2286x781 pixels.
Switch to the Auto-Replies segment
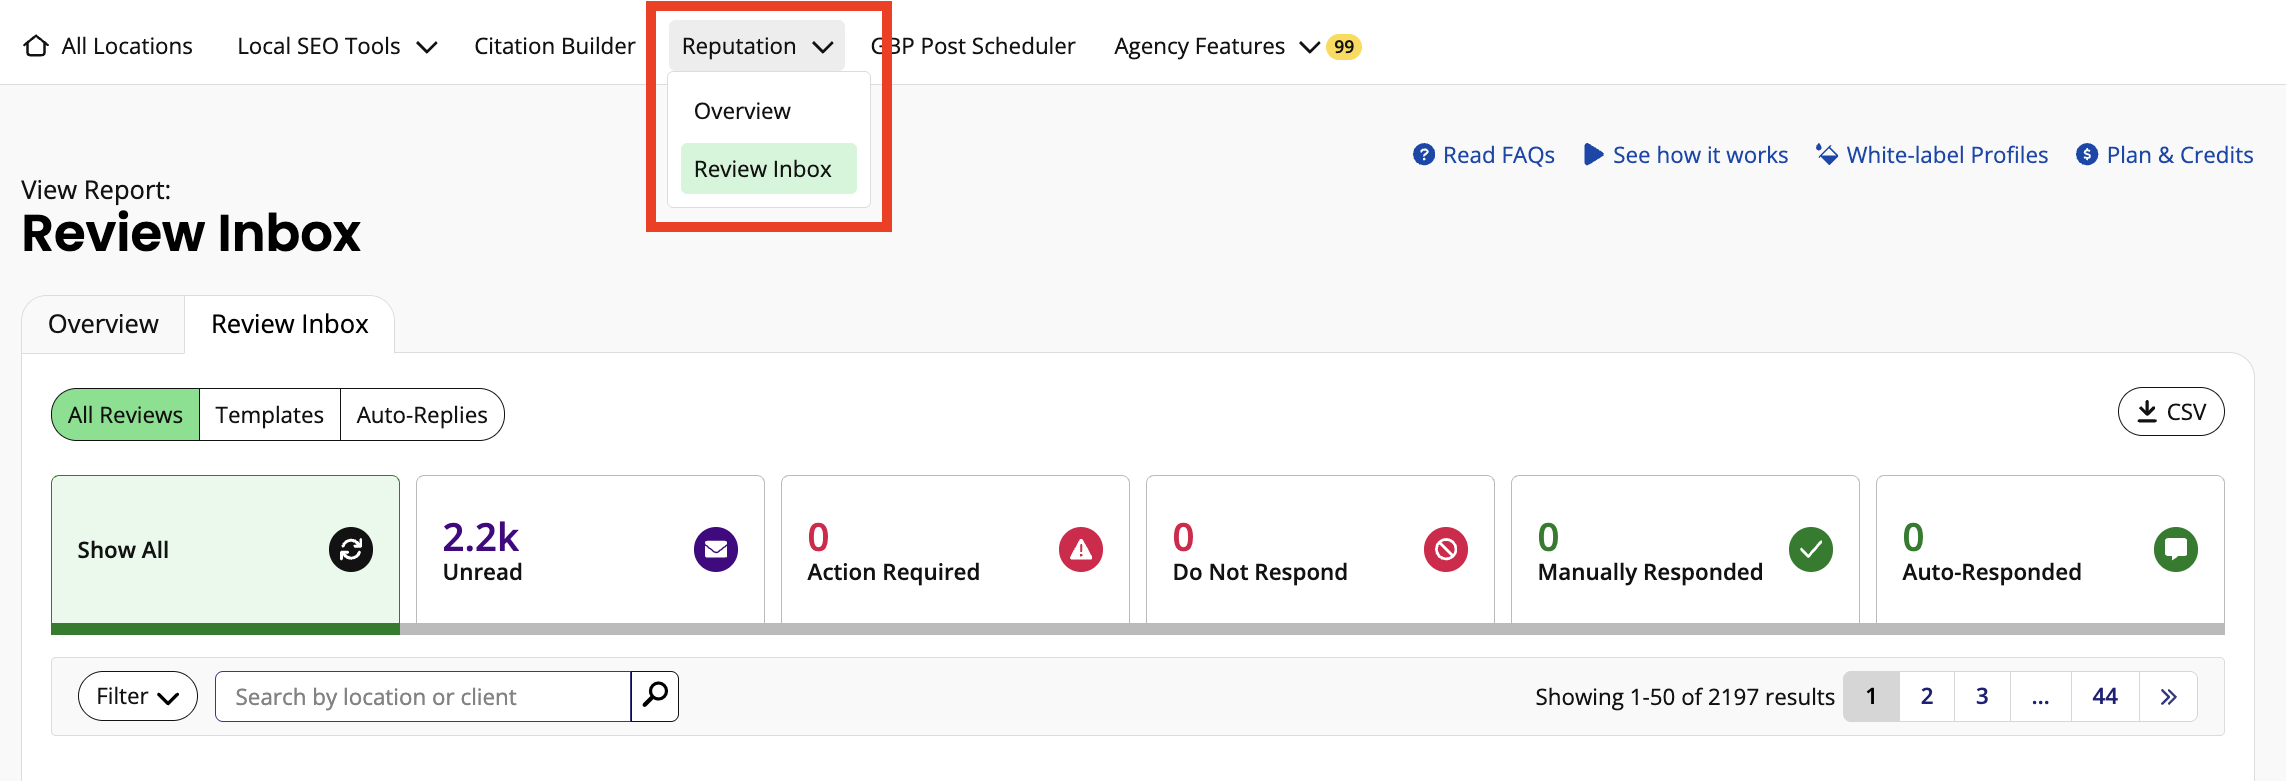422,415
